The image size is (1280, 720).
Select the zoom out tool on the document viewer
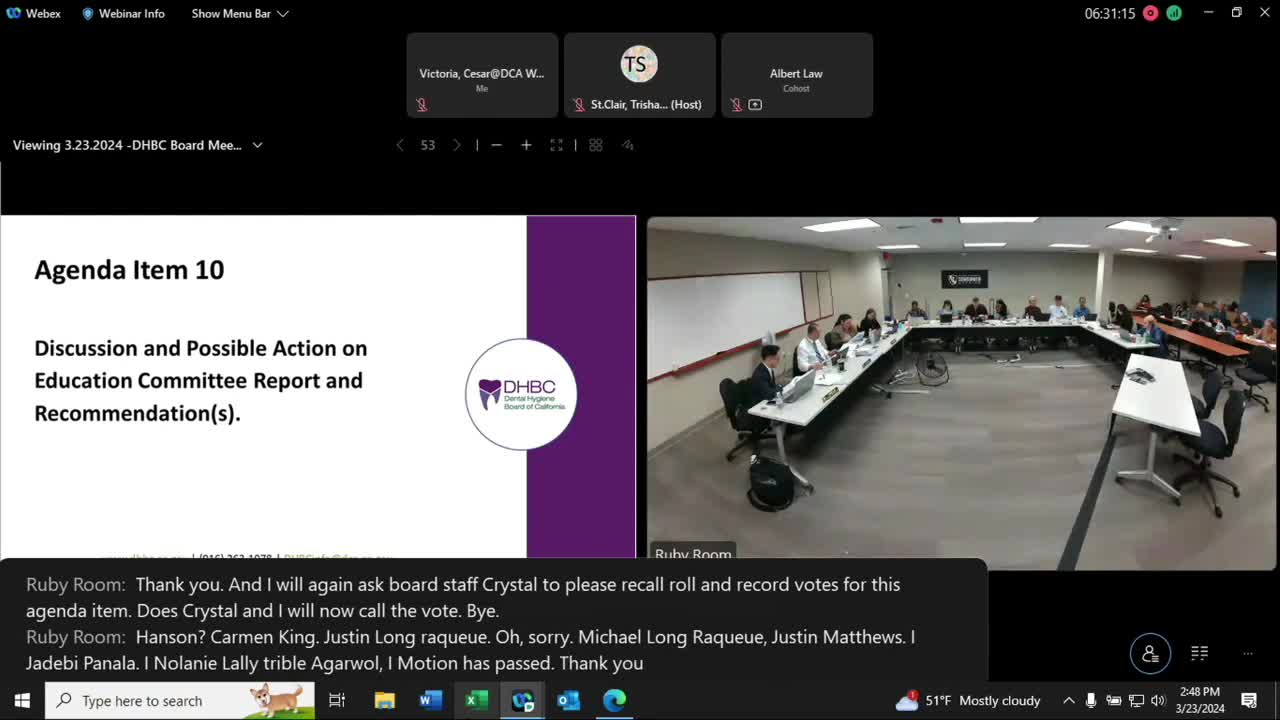coord(496,145)
